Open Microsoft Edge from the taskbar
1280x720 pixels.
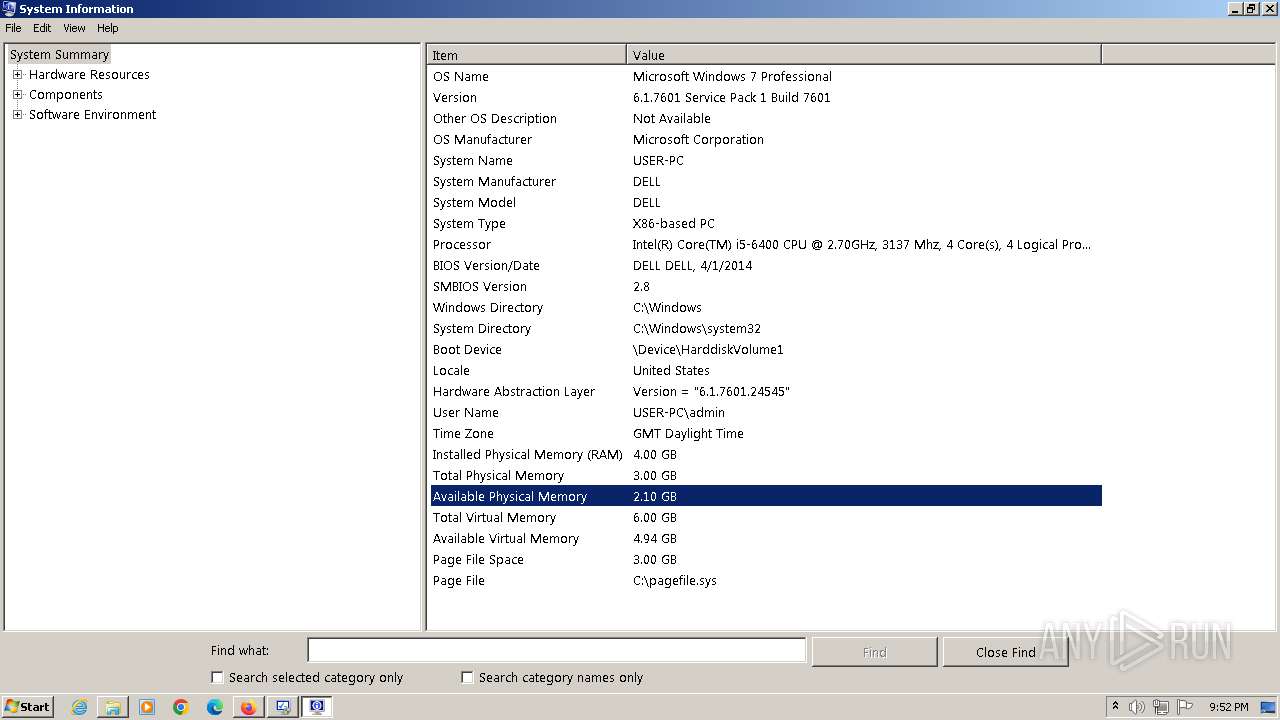pyautogui.click(x=215, y=707)
